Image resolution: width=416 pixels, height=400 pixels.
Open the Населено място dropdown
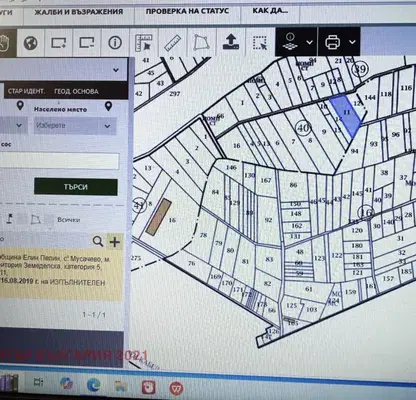point(75,126)
